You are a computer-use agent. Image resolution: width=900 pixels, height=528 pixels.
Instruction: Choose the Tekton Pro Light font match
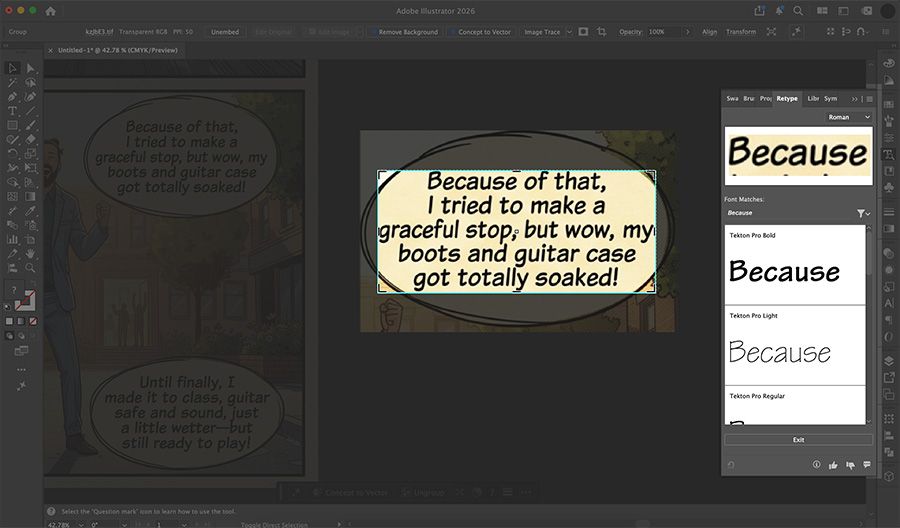pyautogui.click(x=795, y=345)
